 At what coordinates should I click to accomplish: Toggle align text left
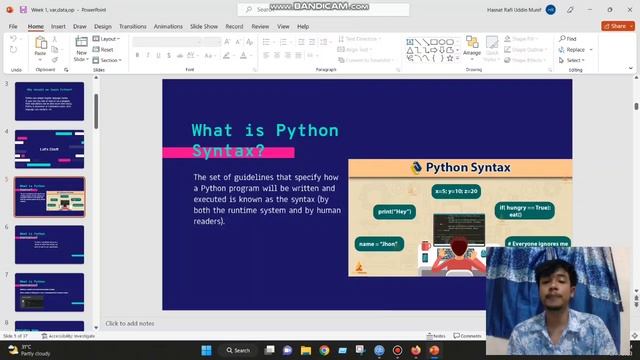(266, 56)
